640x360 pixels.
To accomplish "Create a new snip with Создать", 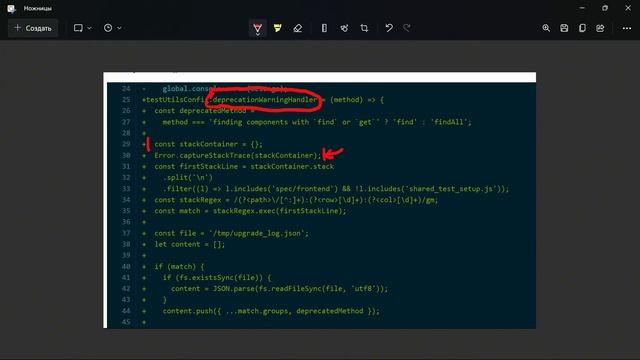I will pyautogui.click(x=33, y=28).
